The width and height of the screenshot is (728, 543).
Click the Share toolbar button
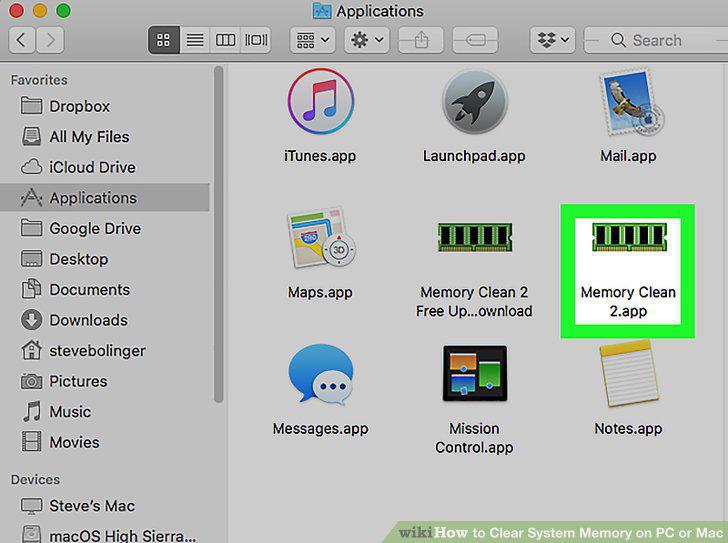[x=421, y=40]
